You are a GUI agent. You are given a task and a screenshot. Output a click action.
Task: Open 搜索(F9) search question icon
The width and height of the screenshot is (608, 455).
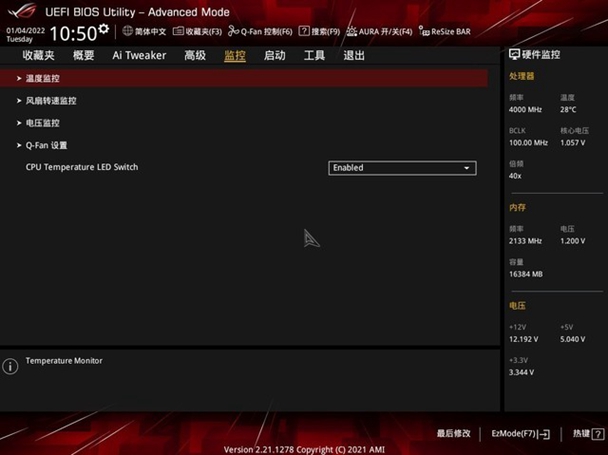point(304,31)
